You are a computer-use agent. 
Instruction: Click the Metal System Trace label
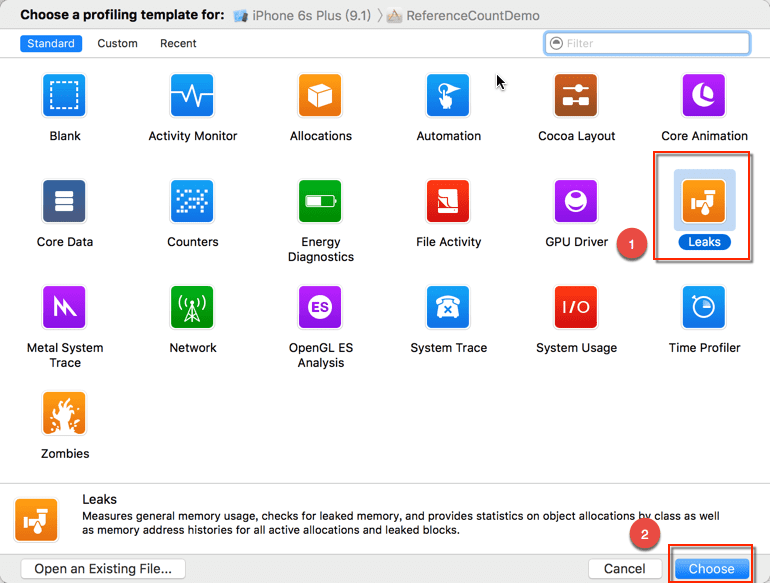[x=65, y=355]
